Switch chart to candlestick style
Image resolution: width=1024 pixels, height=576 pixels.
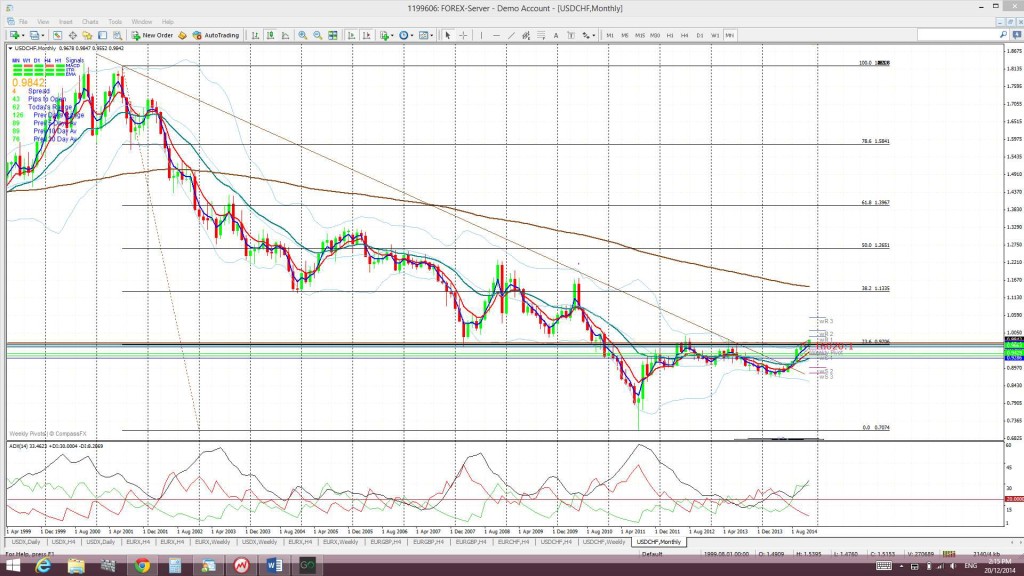point(270,35)
